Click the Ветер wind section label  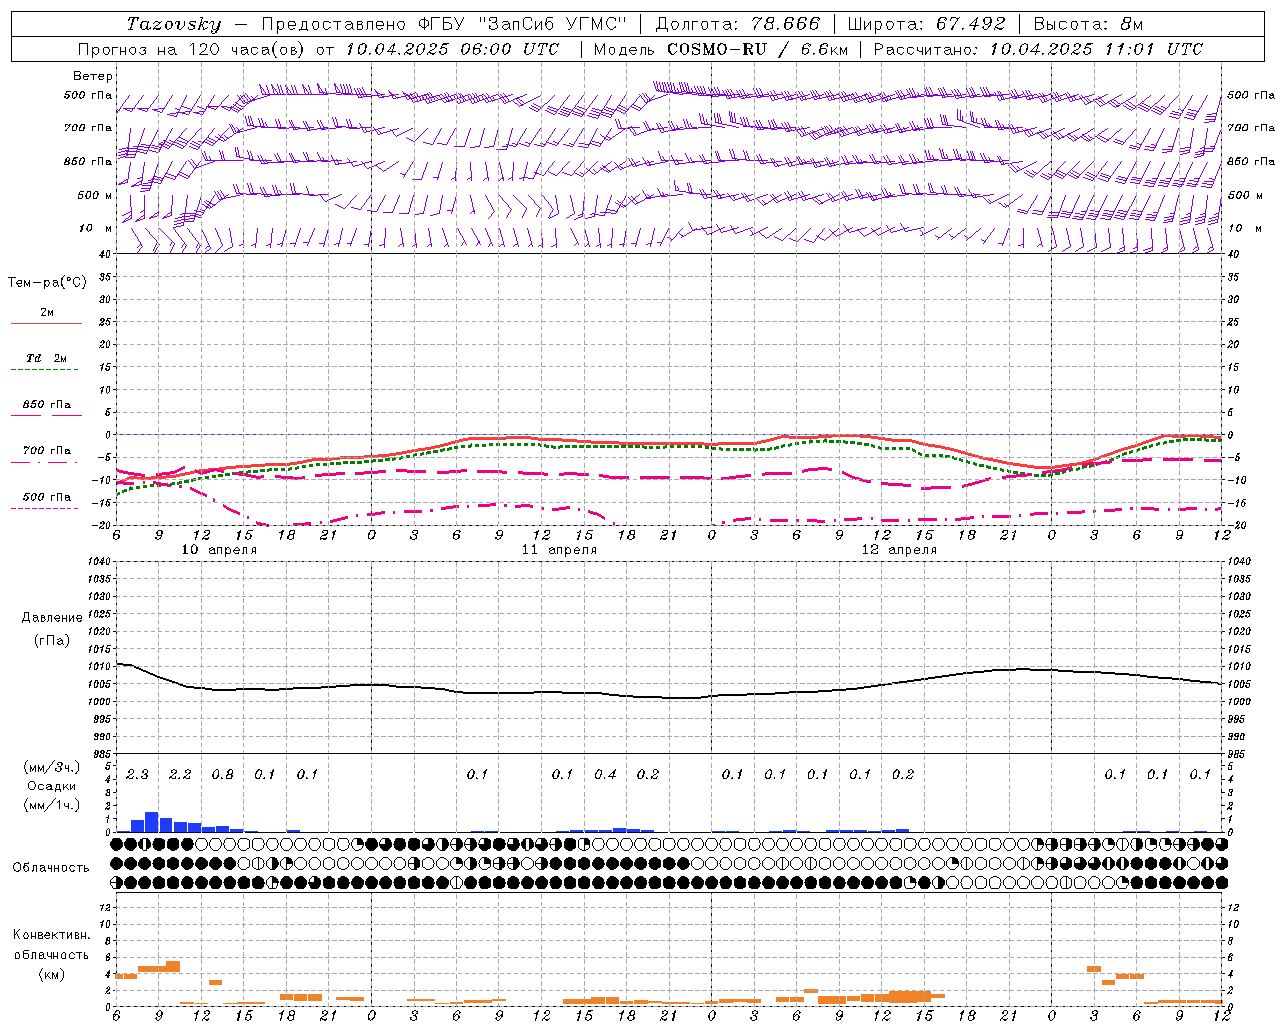tap(93, 76)
